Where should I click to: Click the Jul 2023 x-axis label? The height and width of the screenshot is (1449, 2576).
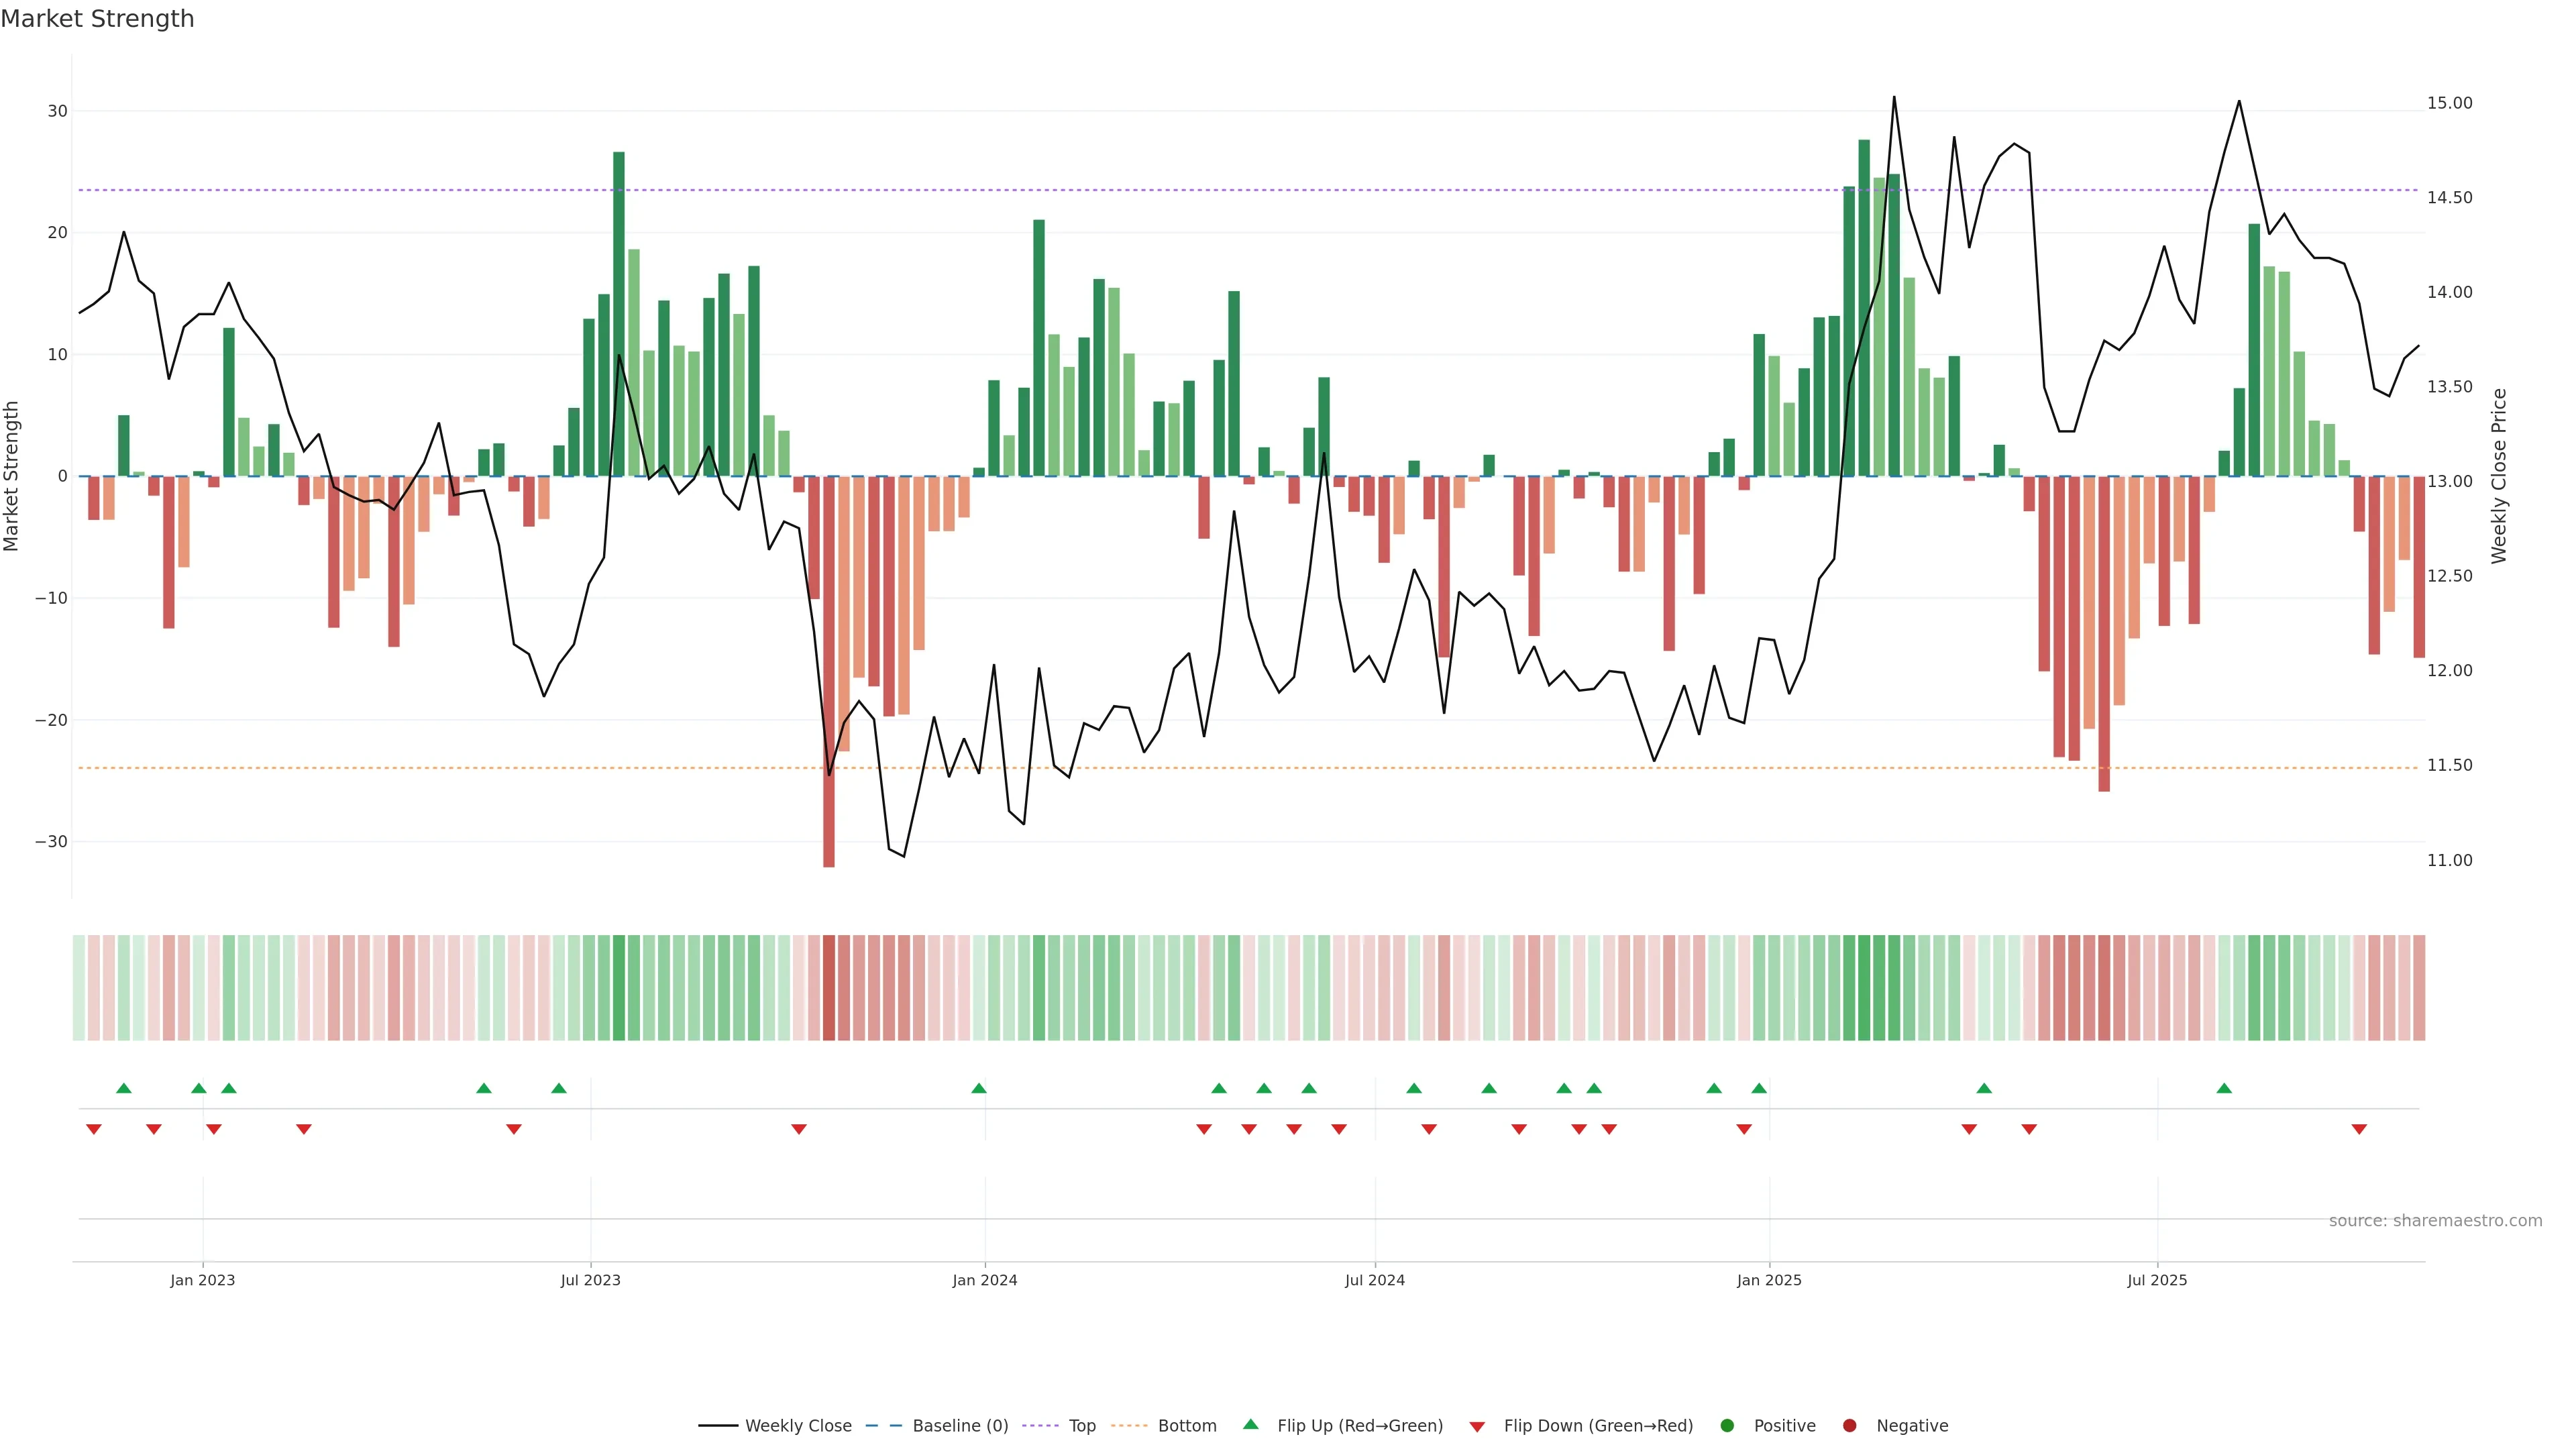pyautogui.click(x=590, y=1280)
